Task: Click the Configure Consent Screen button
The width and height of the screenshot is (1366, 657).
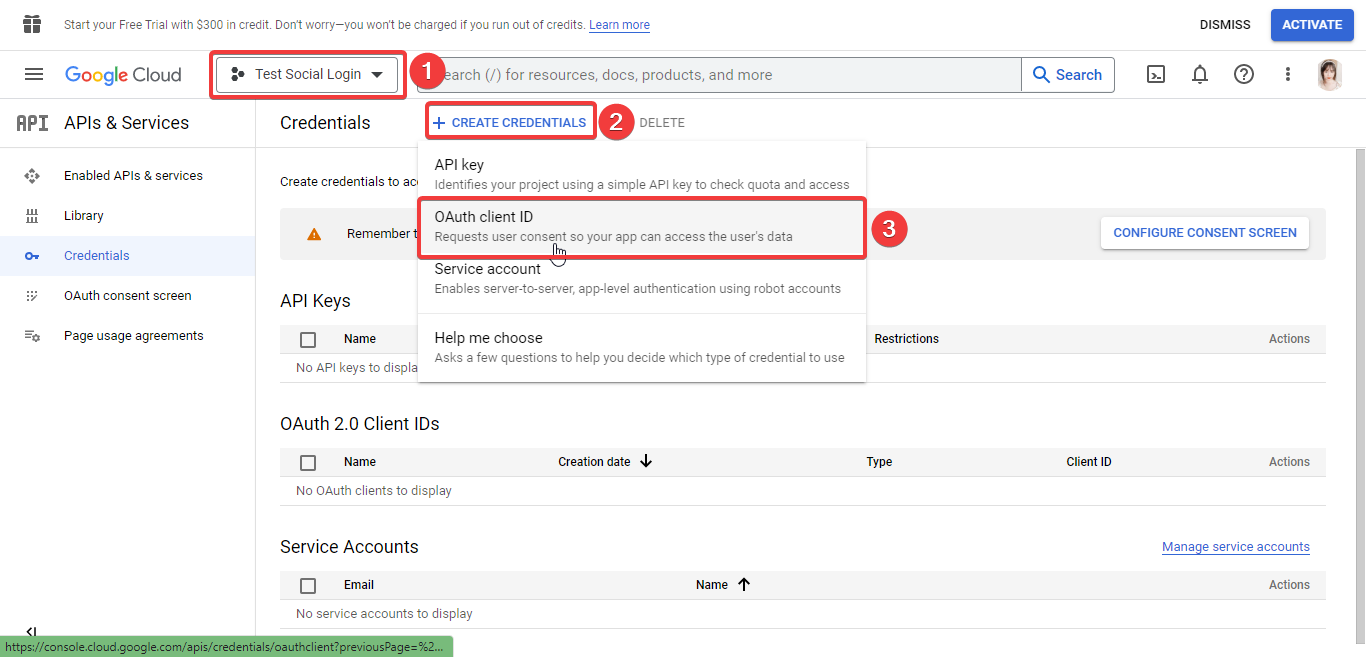Action: click(1205, 233)
